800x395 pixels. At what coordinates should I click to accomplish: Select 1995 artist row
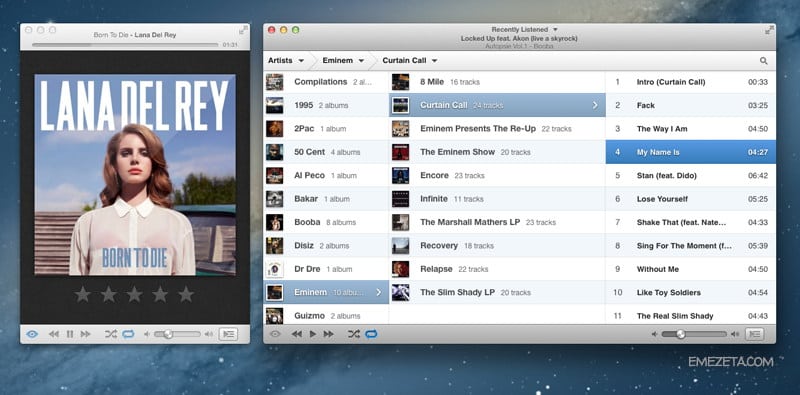click(326, 105)
